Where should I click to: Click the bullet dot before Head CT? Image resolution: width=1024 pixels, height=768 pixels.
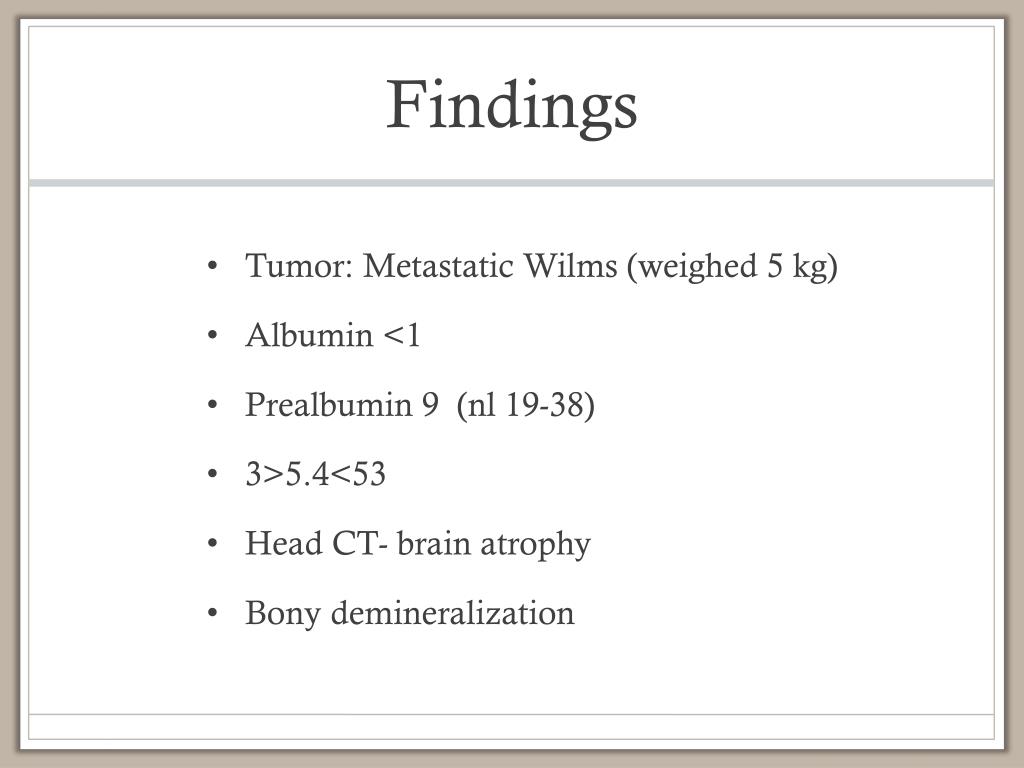212,543
